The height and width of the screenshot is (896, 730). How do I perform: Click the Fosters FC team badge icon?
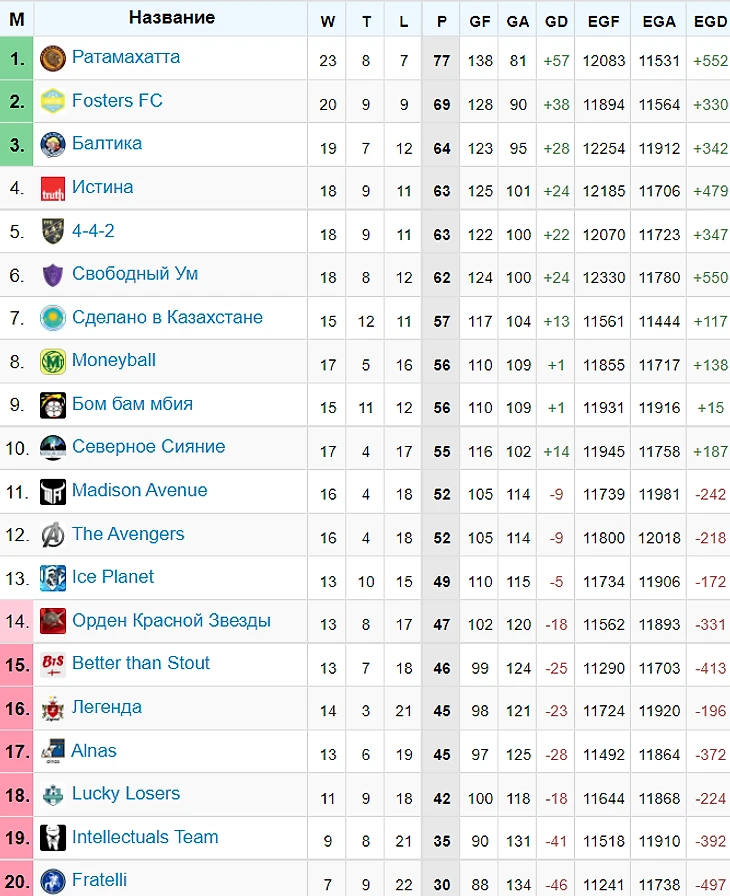[53, 101]
